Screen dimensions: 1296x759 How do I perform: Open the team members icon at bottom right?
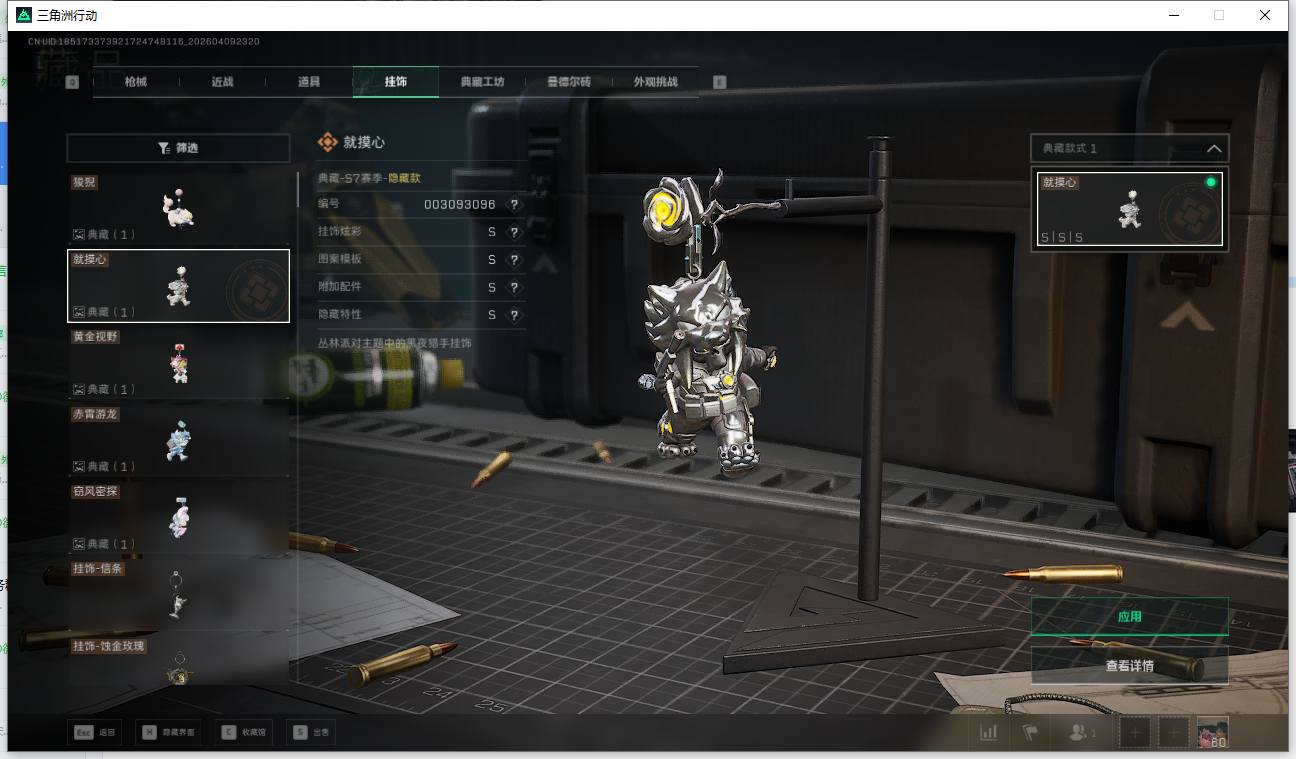(x=1081, y=732)
